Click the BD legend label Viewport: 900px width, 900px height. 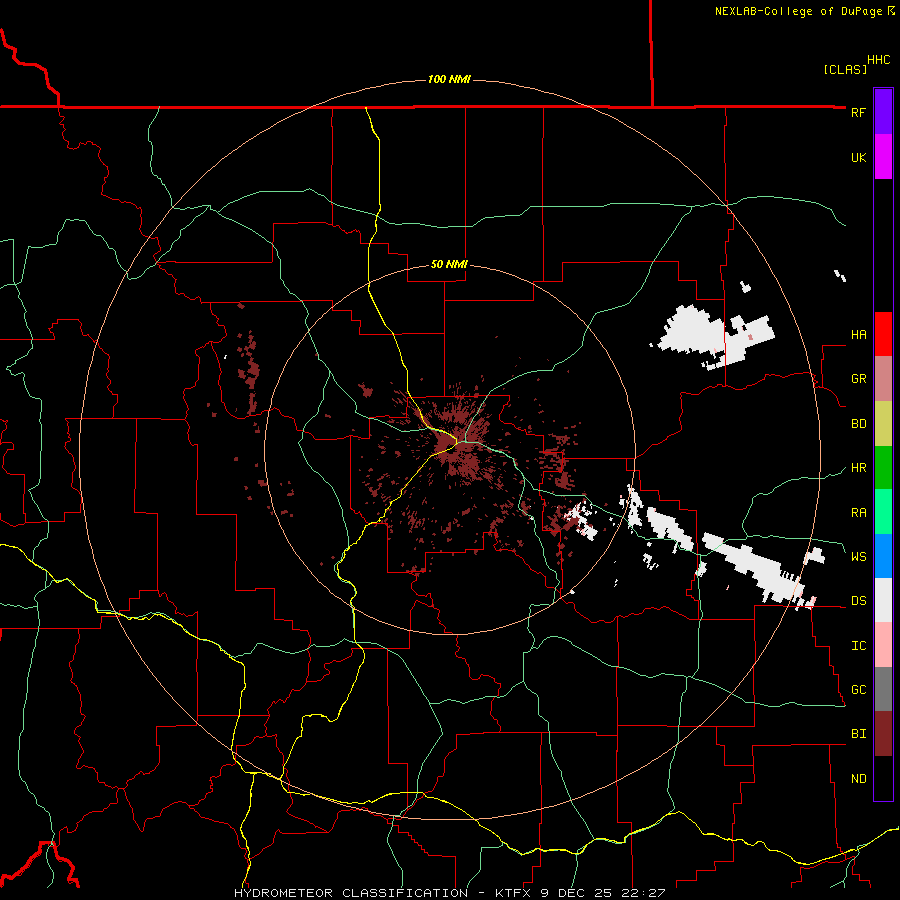(x=858, y=424)
